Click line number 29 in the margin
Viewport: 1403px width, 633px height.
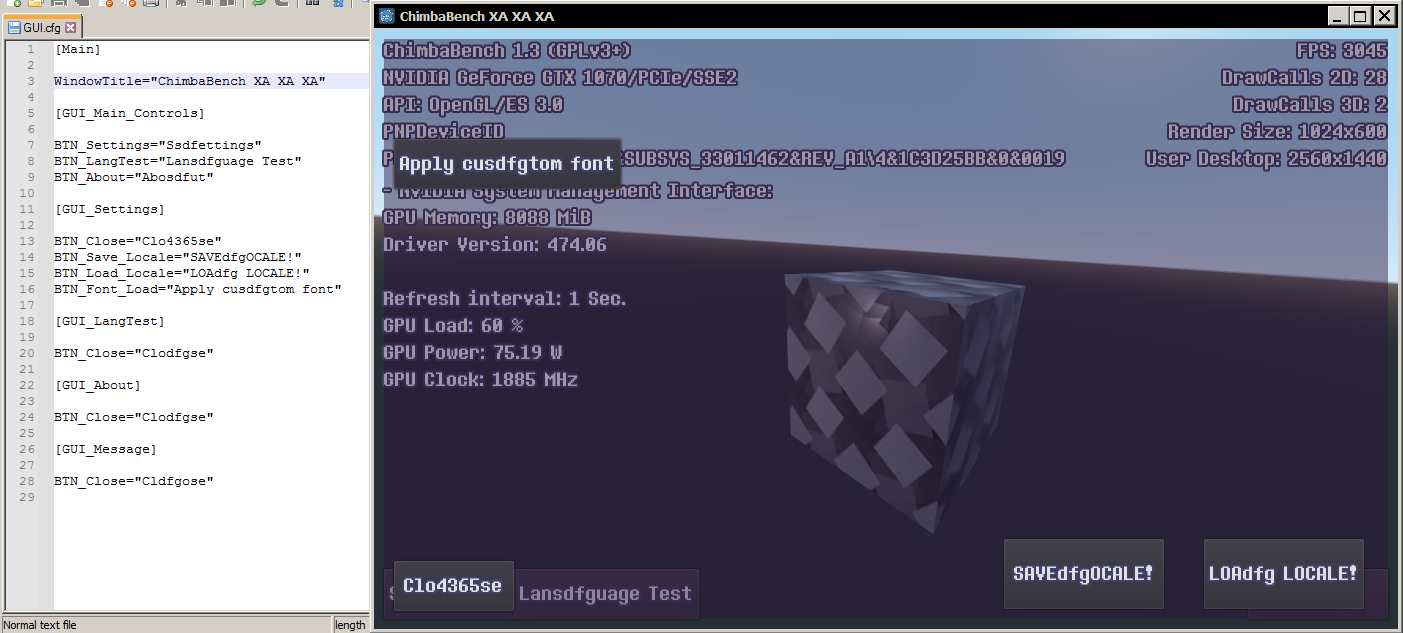28,497
